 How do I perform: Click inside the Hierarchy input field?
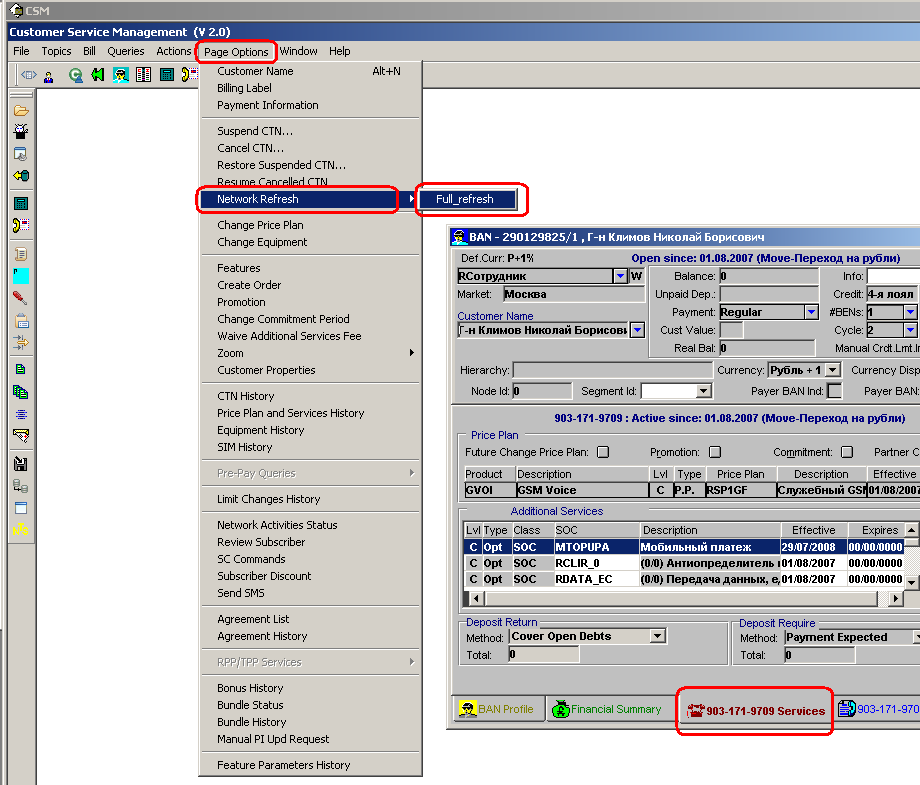point(612,370)
